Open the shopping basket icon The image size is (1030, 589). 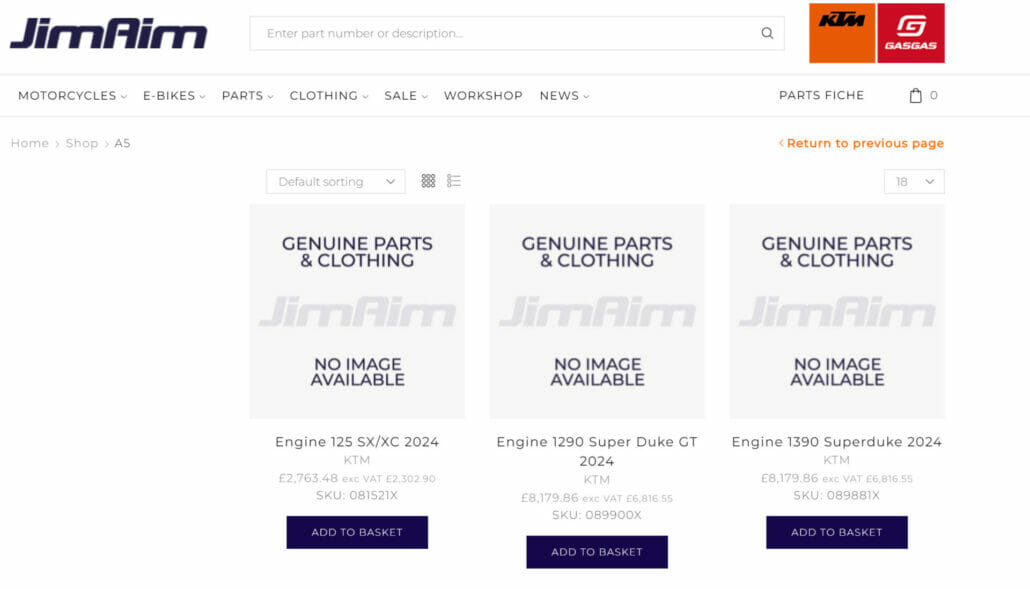pos(916,96)
